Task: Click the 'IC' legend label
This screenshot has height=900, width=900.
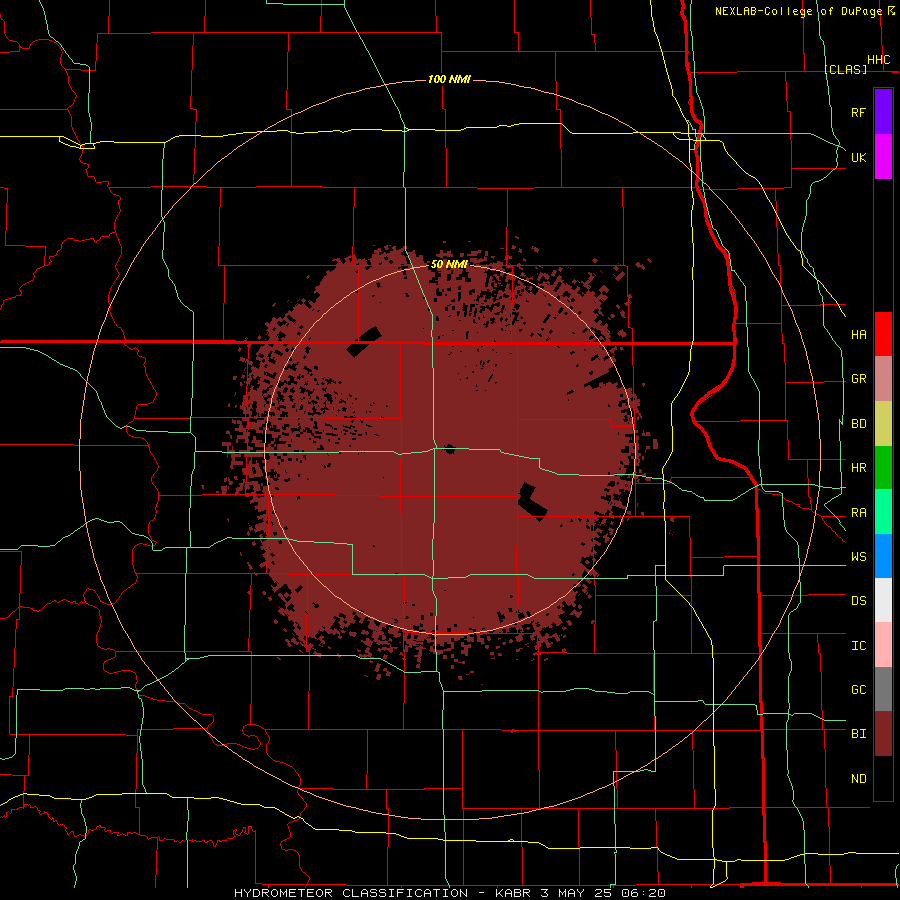Action: [858, 646]
